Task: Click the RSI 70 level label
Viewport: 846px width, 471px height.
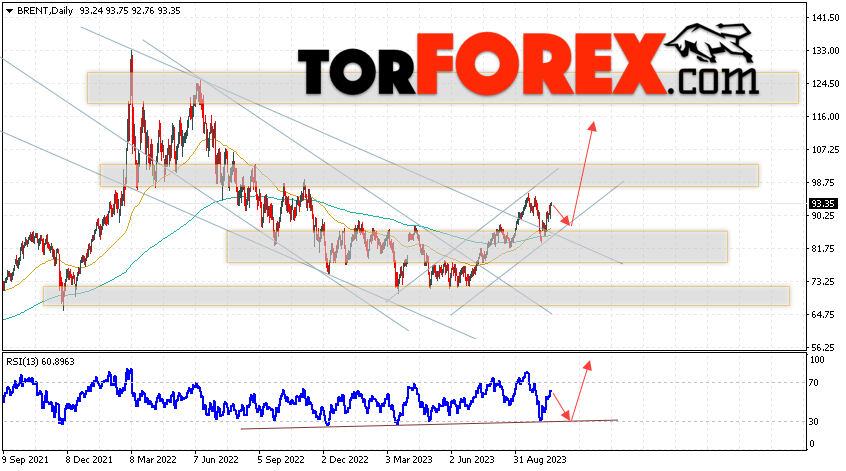Action: [x=814, y=383]
